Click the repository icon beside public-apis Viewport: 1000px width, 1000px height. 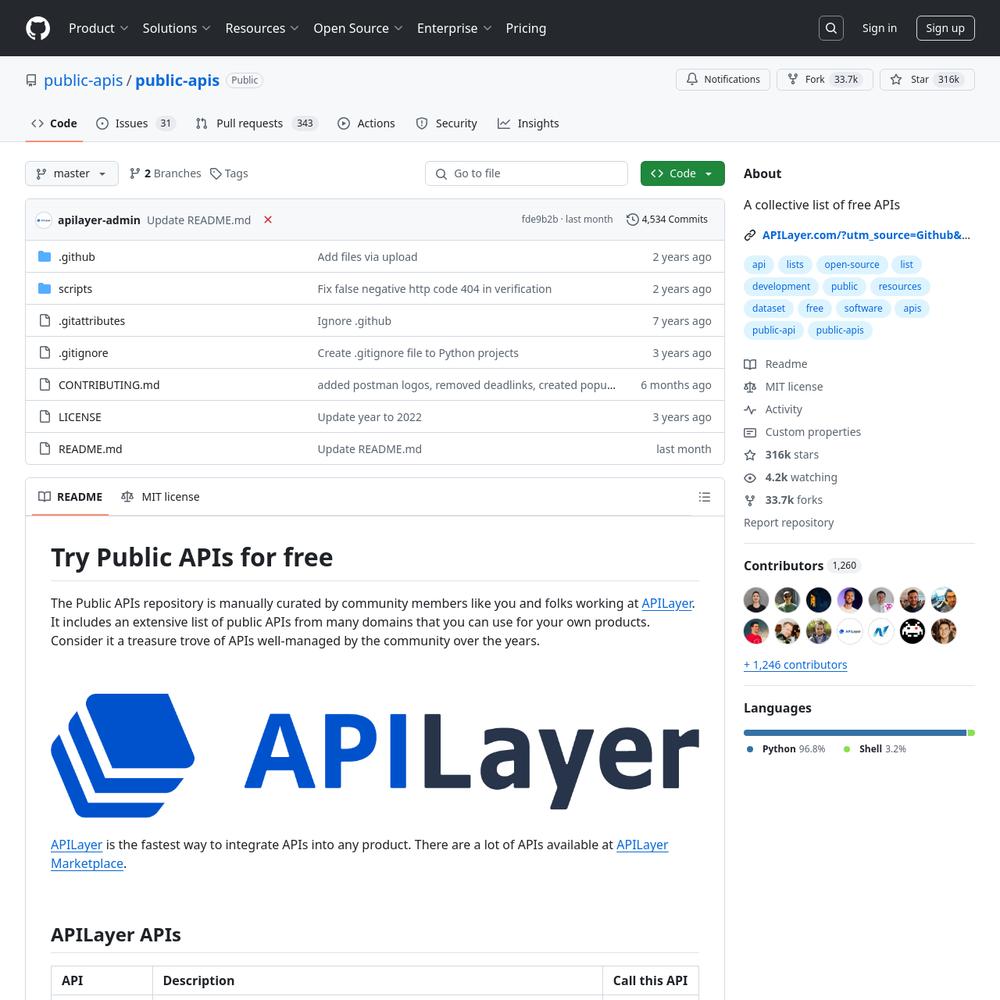click(x=31, y=80)
